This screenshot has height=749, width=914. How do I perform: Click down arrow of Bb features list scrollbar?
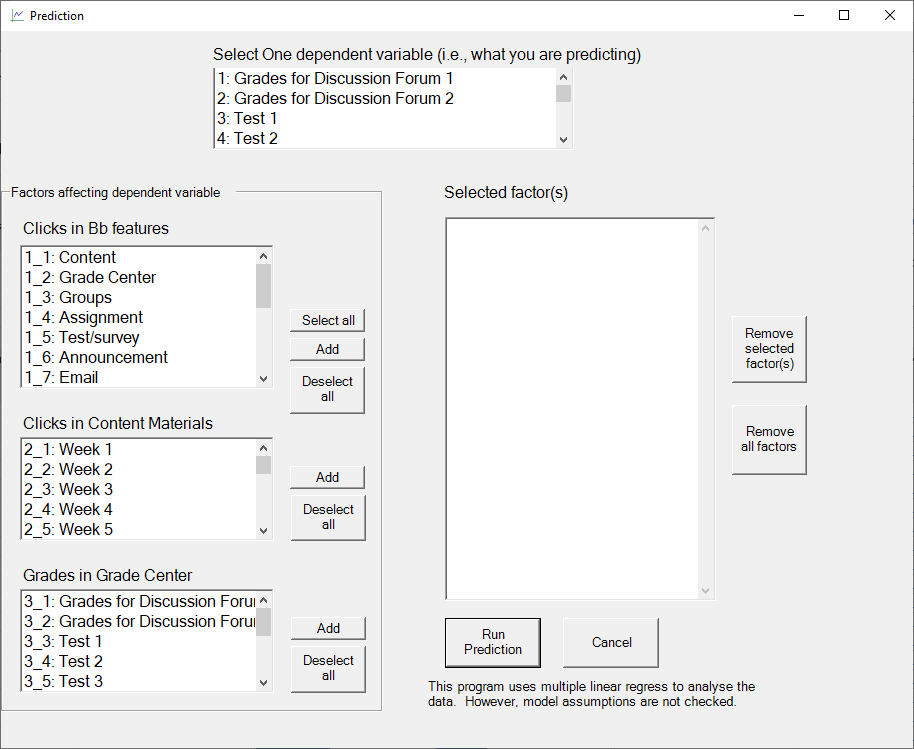click(263, 379)
